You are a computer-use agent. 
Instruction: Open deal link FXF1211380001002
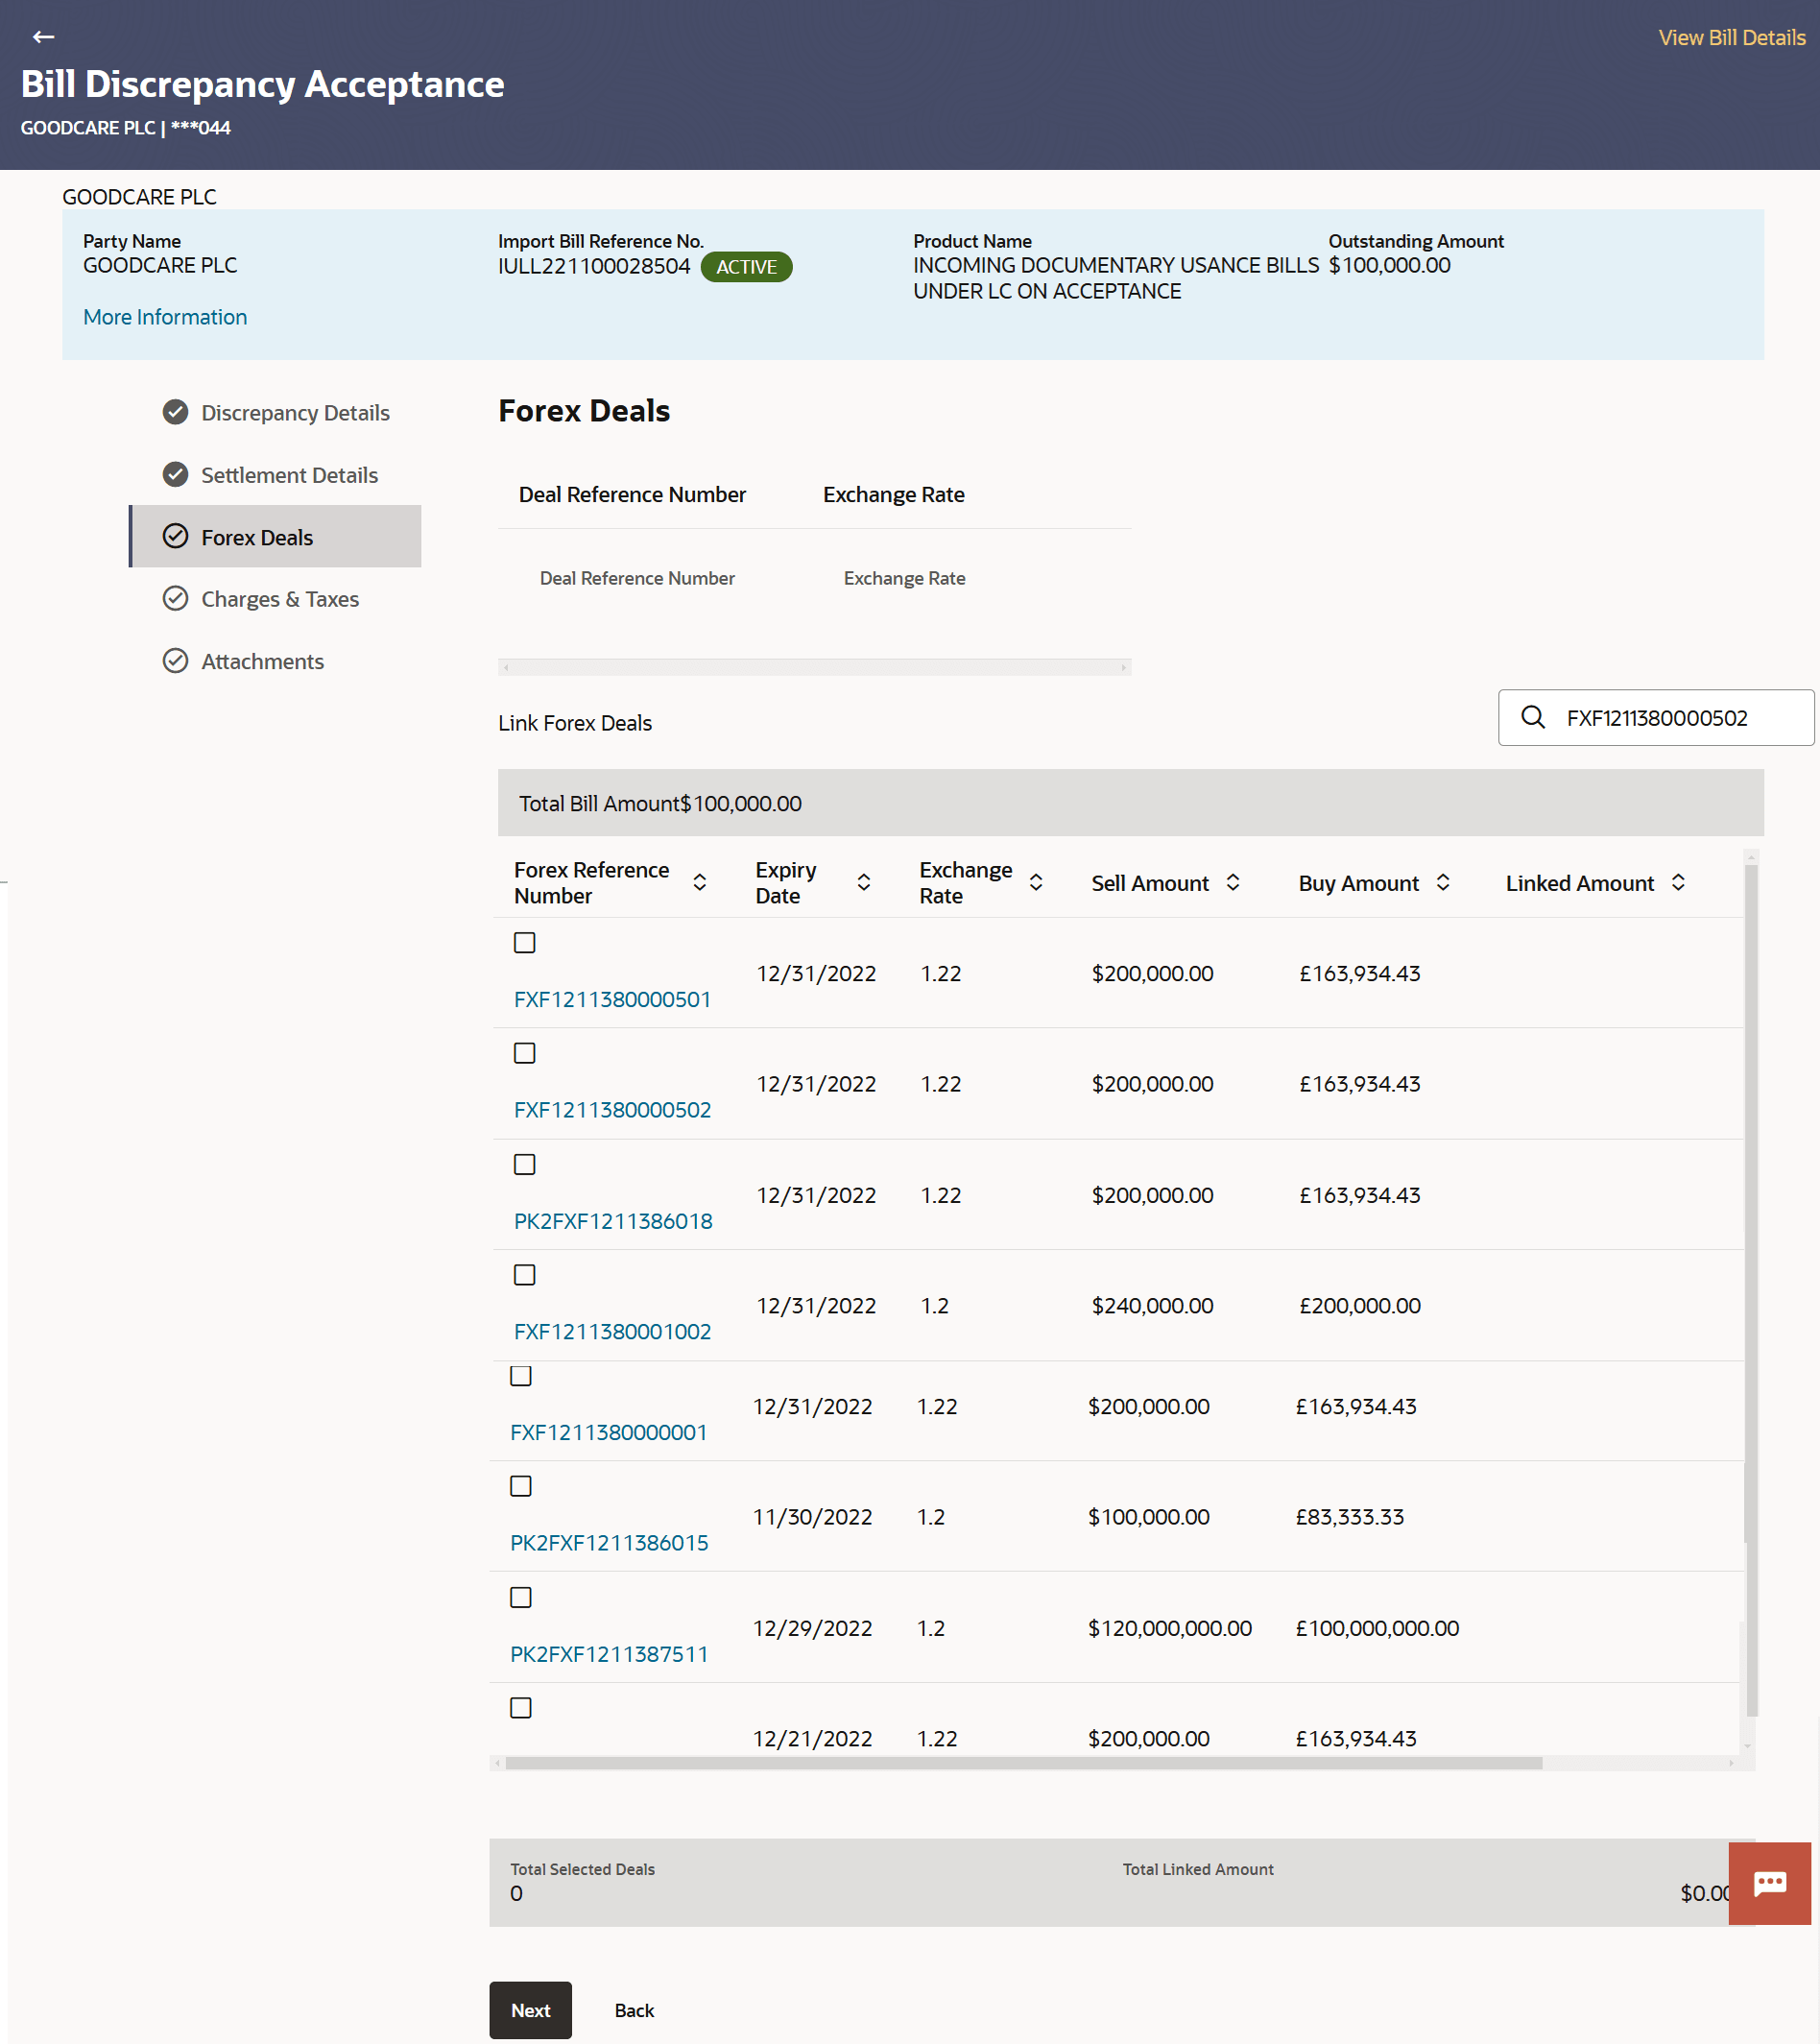pyautogui.click(x=612, y=1332)
